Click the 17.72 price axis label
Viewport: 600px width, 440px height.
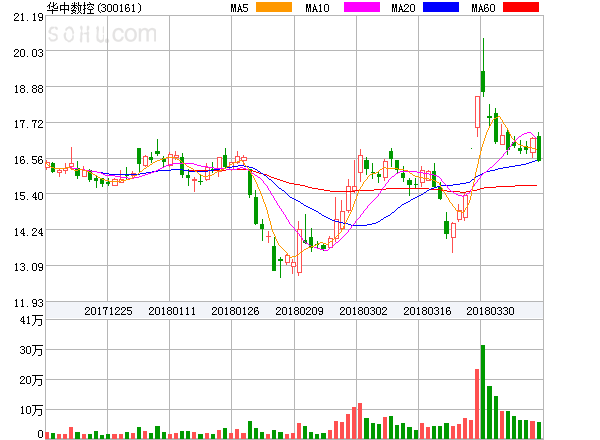(x=28, y=124)
